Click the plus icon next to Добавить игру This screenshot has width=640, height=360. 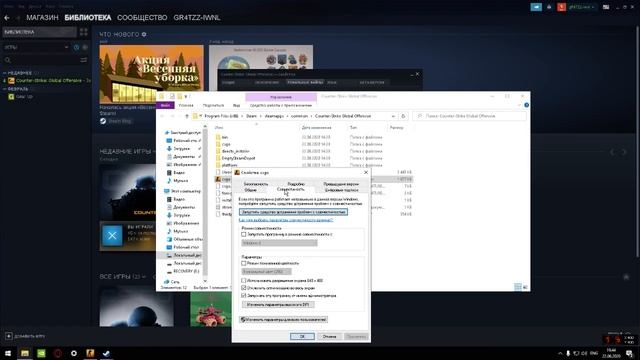pos(9,336)
